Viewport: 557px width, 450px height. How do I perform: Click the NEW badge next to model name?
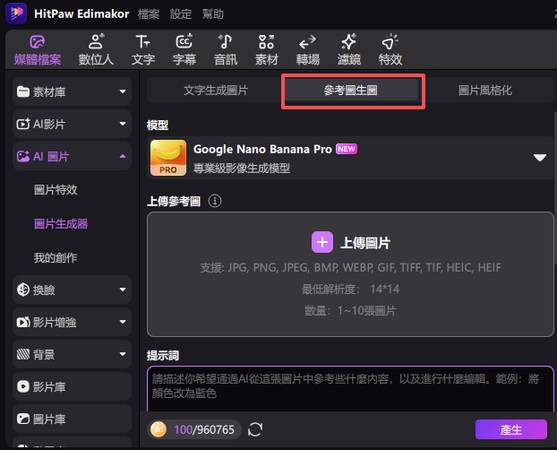point(346,149)
